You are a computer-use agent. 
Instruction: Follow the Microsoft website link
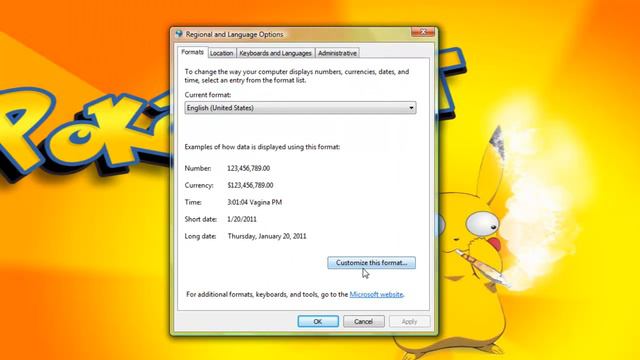coord(376,294)
